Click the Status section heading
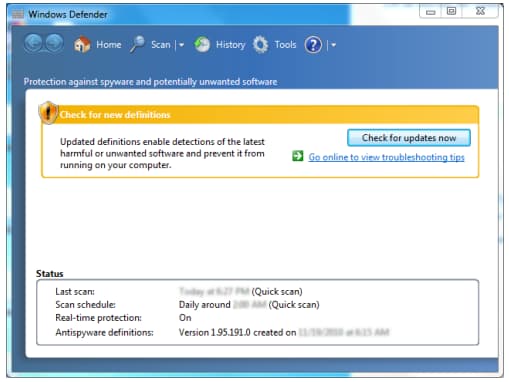The height and width of the screenshot is (382, 509). pos(49,274)
